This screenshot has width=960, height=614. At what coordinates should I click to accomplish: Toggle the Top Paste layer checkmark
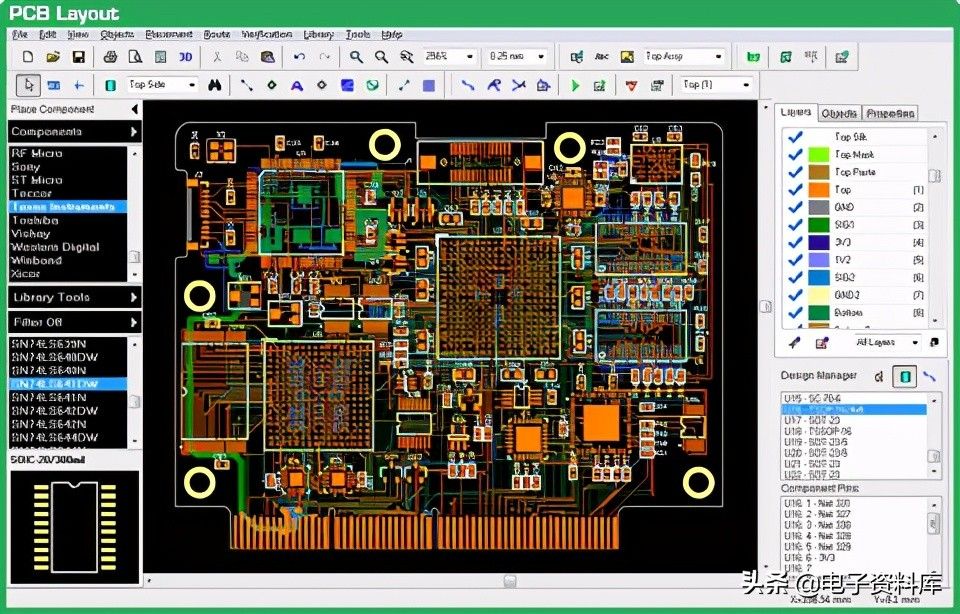pyautogui.click(x=796, y=172)
